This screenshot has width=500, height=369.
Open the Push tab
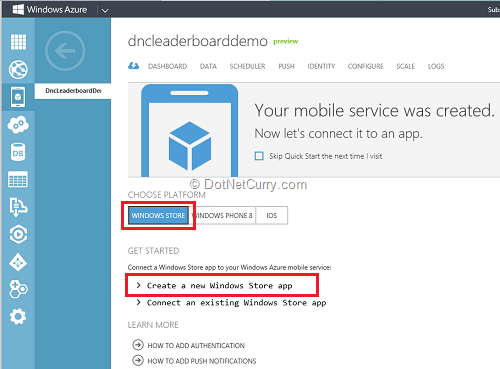286,66
